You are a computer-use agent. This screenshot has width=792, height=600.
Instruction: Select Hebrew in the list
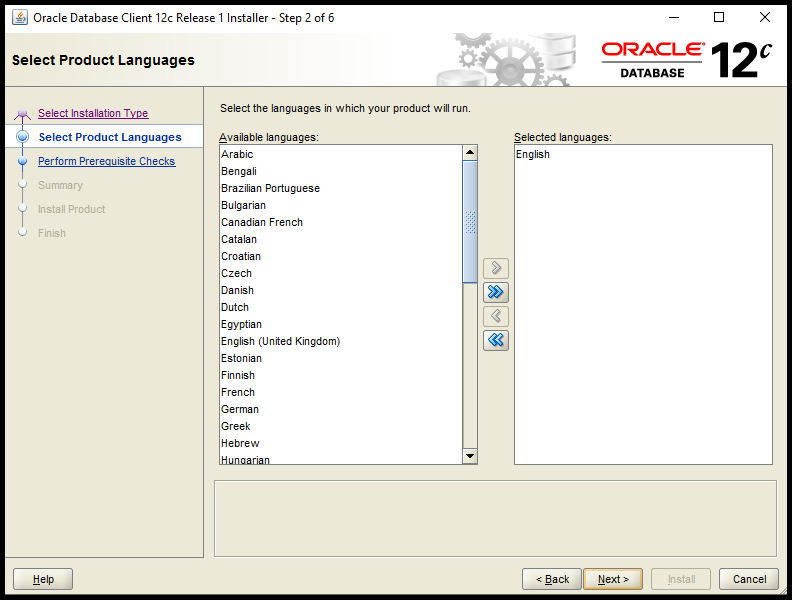[x=341, y=443]
